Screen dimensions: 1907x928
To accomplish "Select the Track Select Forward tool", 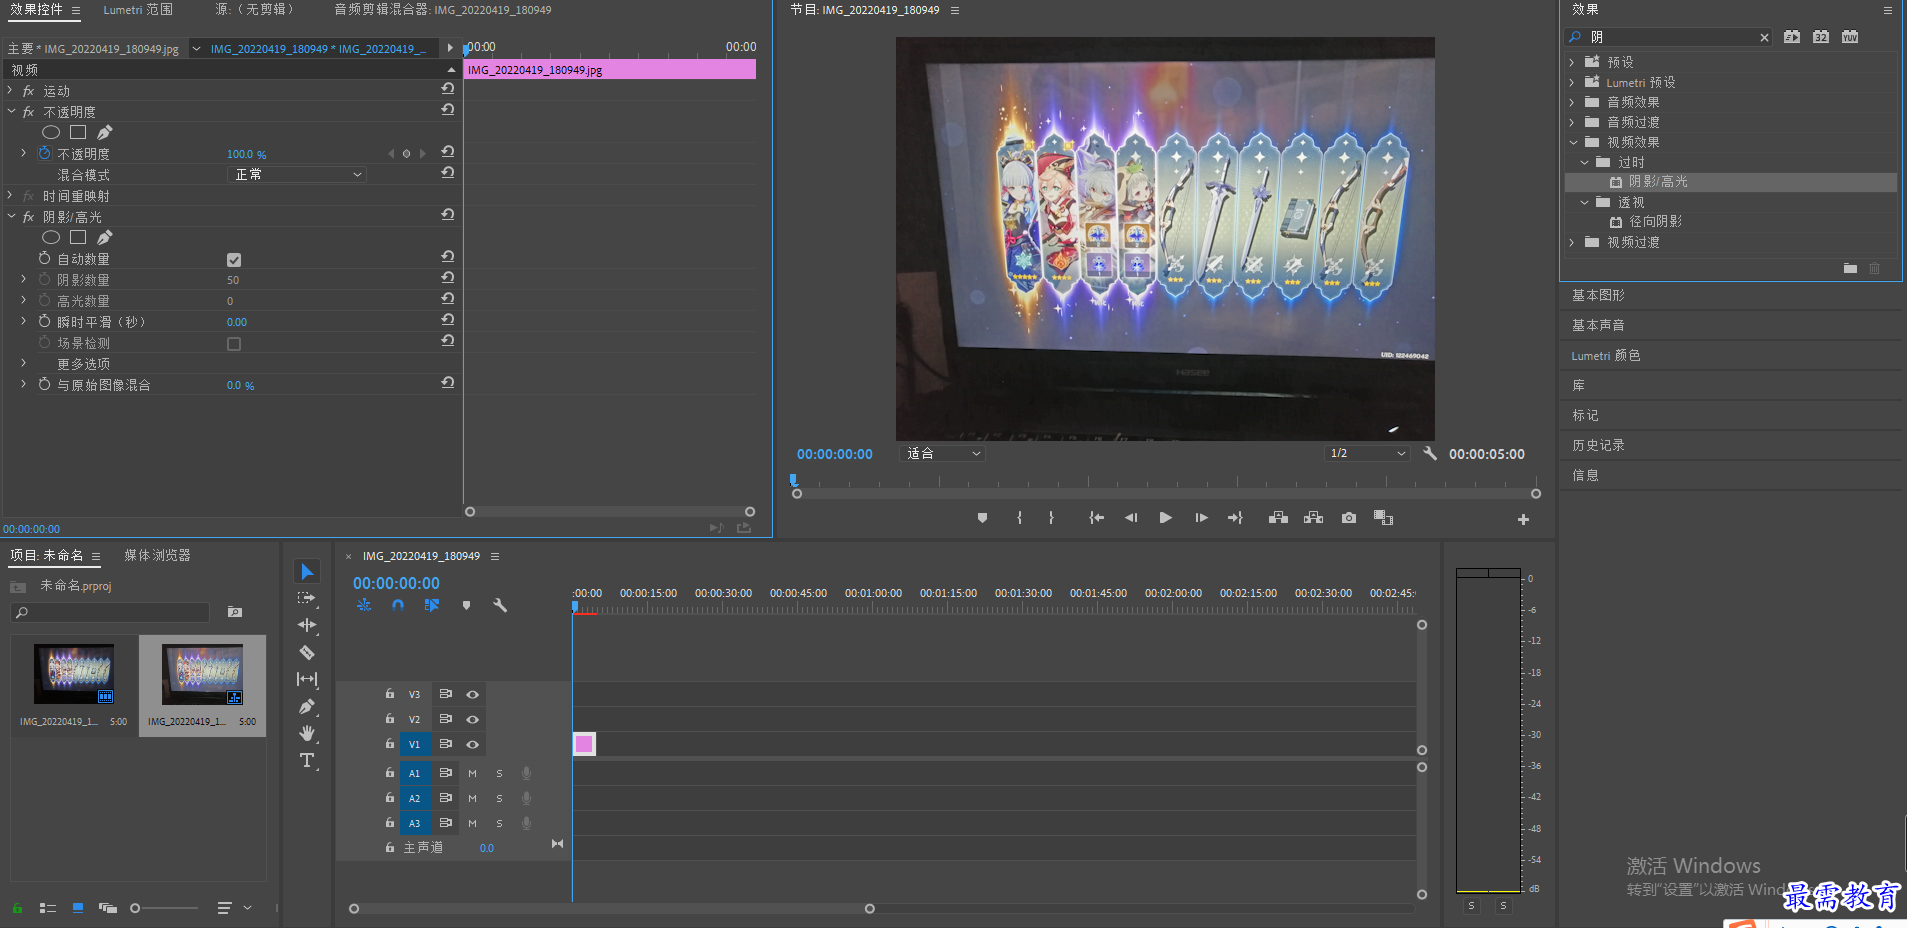I will 307,598.
